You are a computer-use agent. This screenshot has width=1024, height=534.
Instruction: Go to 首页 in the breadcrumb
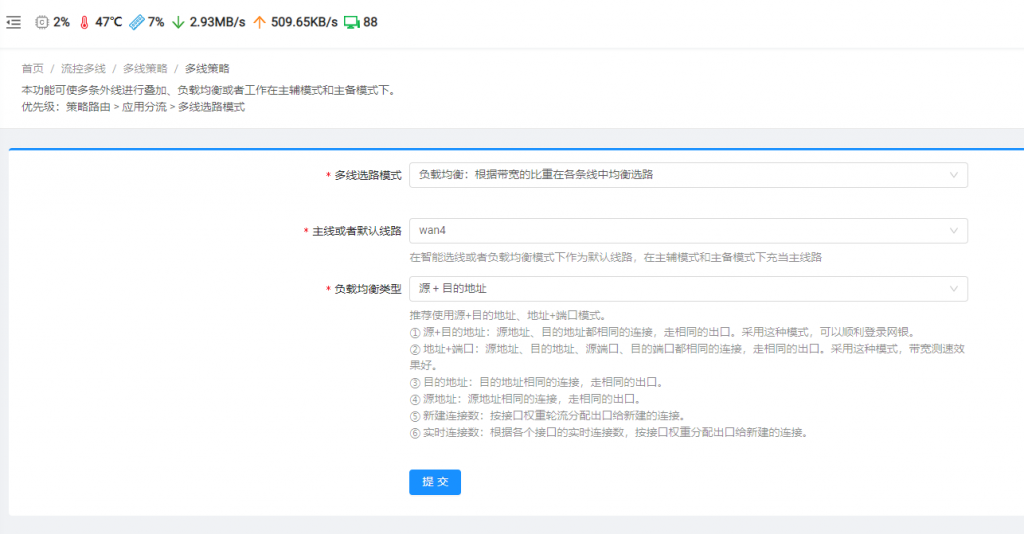coord(33,69)
